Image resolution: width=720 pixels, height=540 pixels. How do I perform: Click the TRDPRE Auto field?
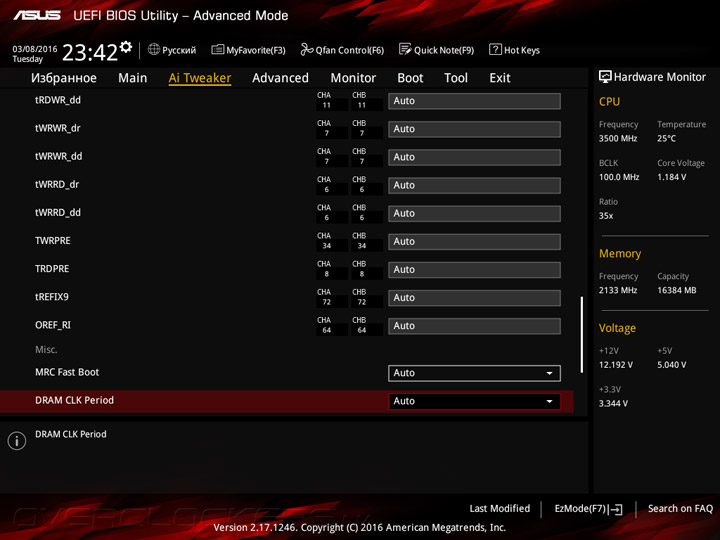pyautogui.click(x=474, y=270)
